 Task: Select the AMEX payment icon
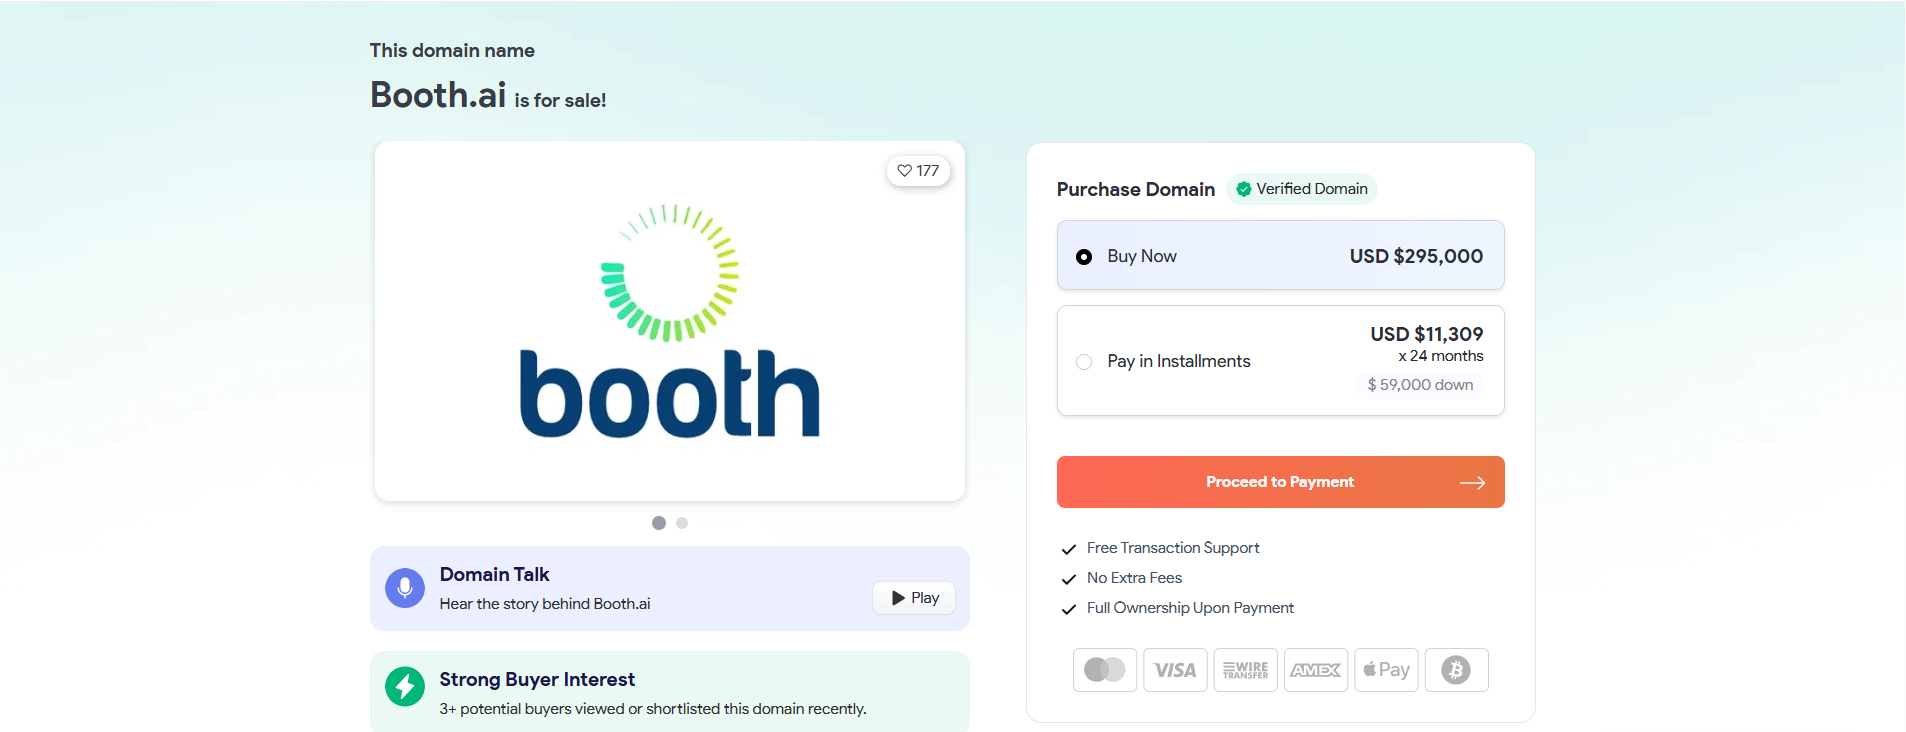coord(1315,670)
